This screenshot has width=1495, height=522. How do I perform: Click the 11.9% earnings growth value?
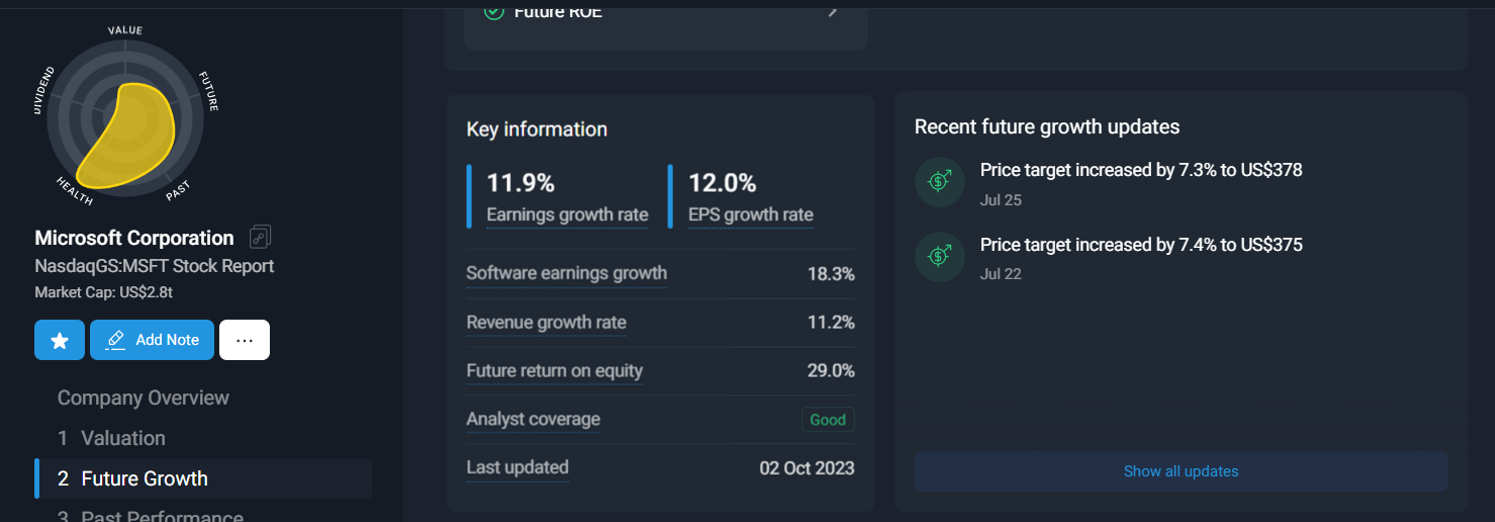(x=520, y=183)
